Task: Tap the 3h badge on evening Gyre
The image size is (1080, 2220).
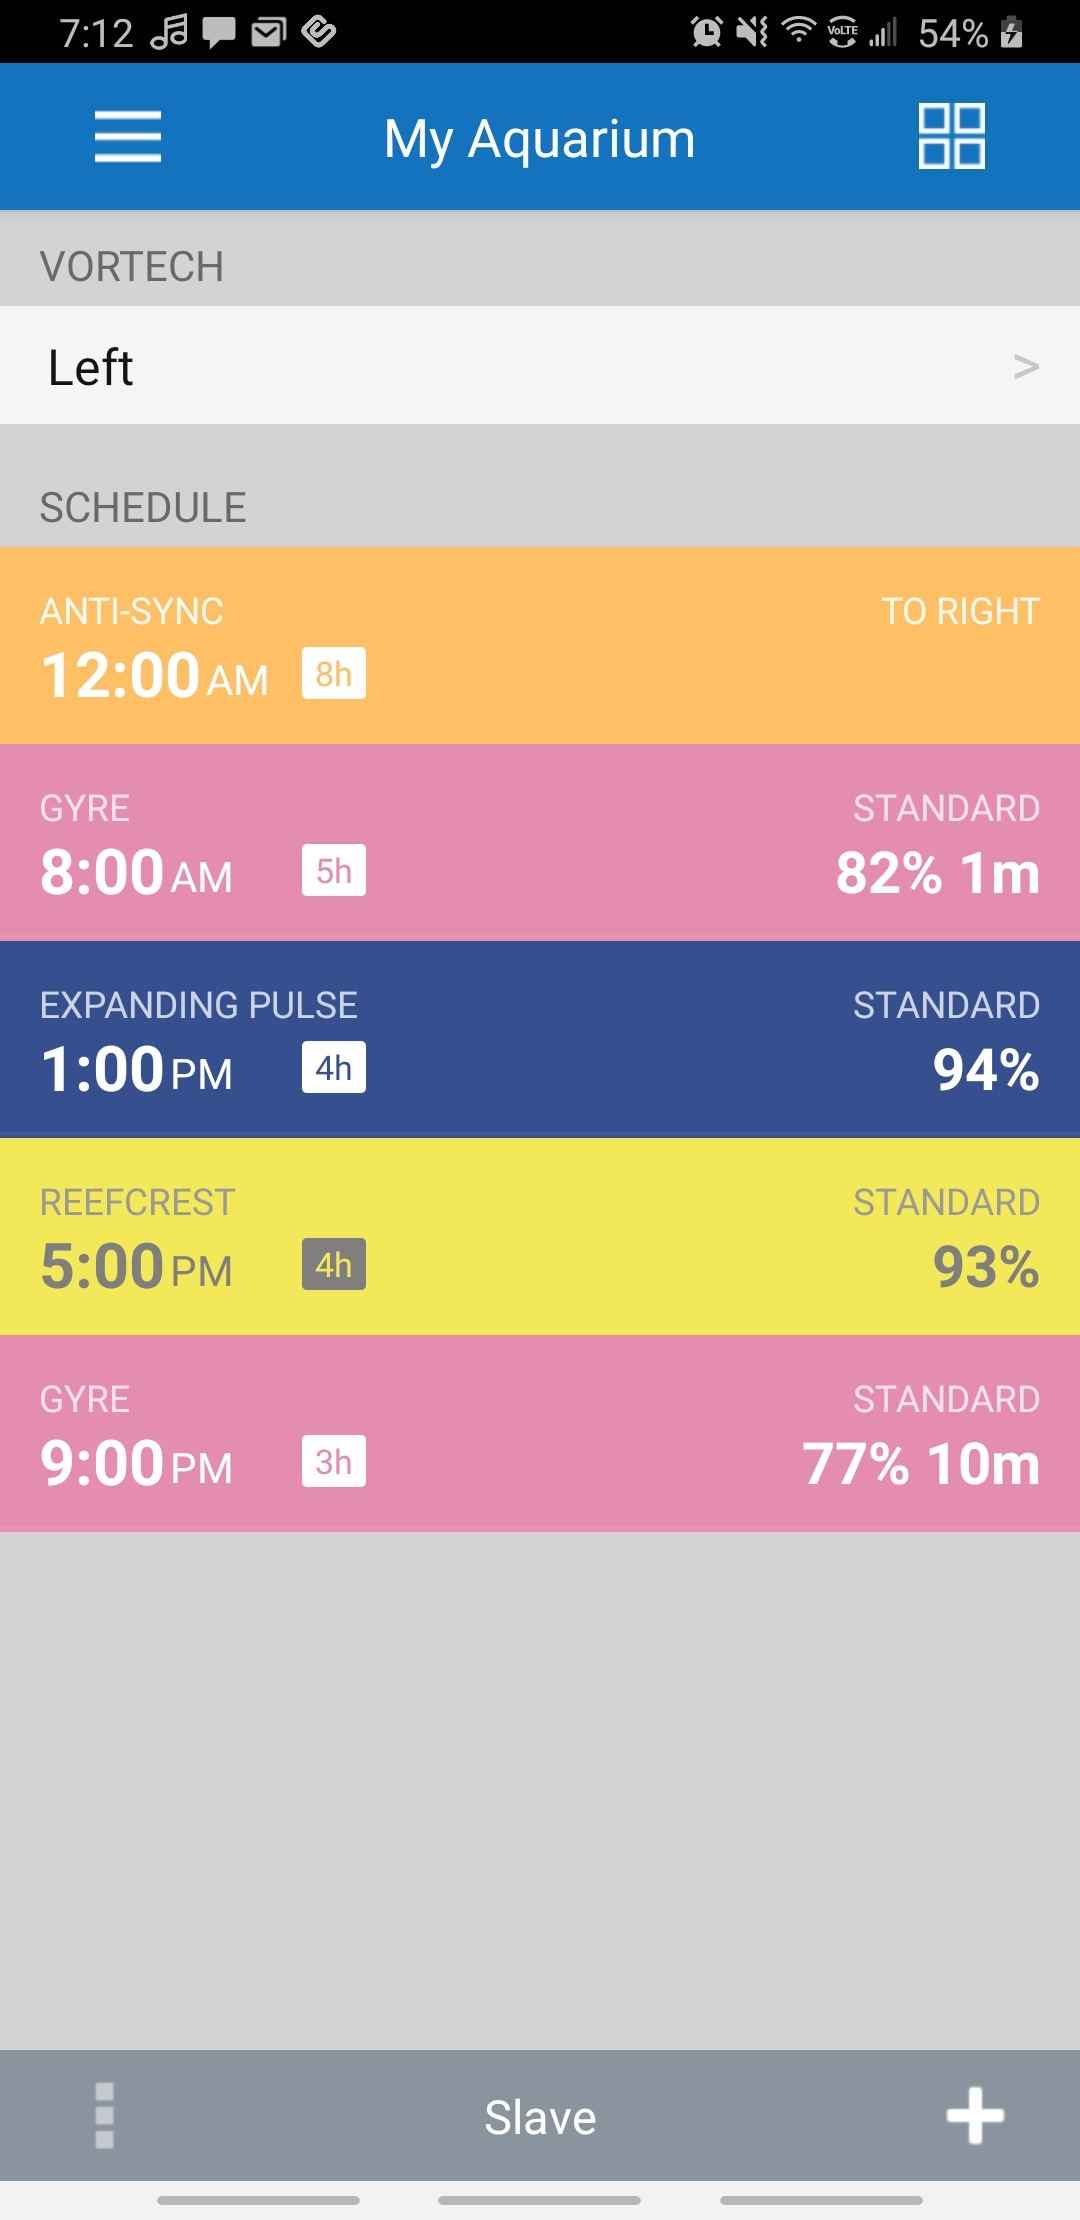Action: (334, 1462)
